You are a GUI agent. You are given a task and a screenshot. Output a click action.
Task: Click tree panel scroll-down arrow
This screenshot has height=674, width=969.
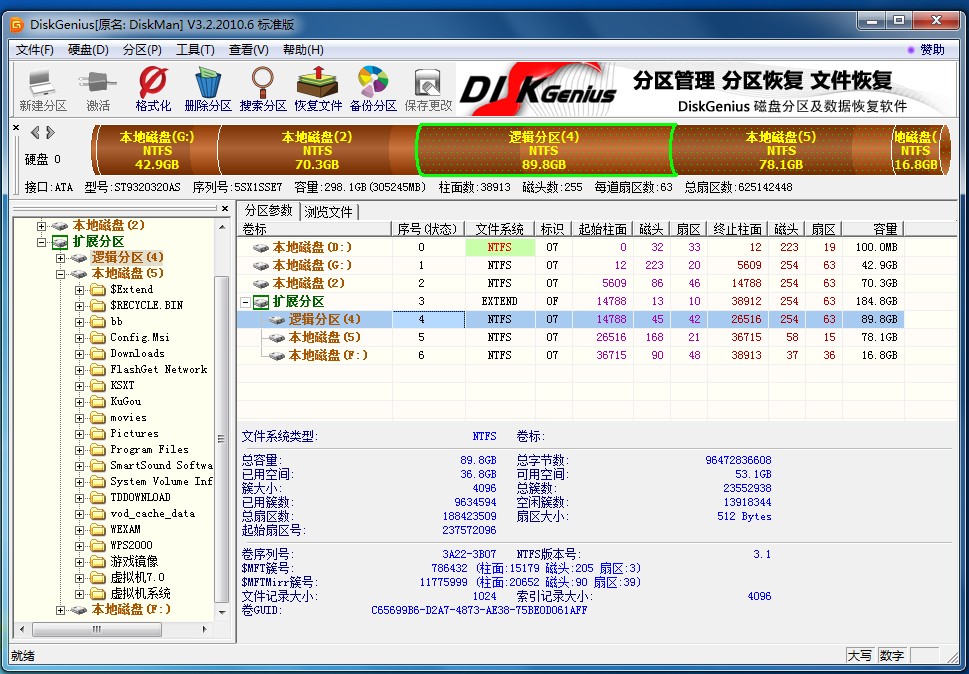(221, 613)
